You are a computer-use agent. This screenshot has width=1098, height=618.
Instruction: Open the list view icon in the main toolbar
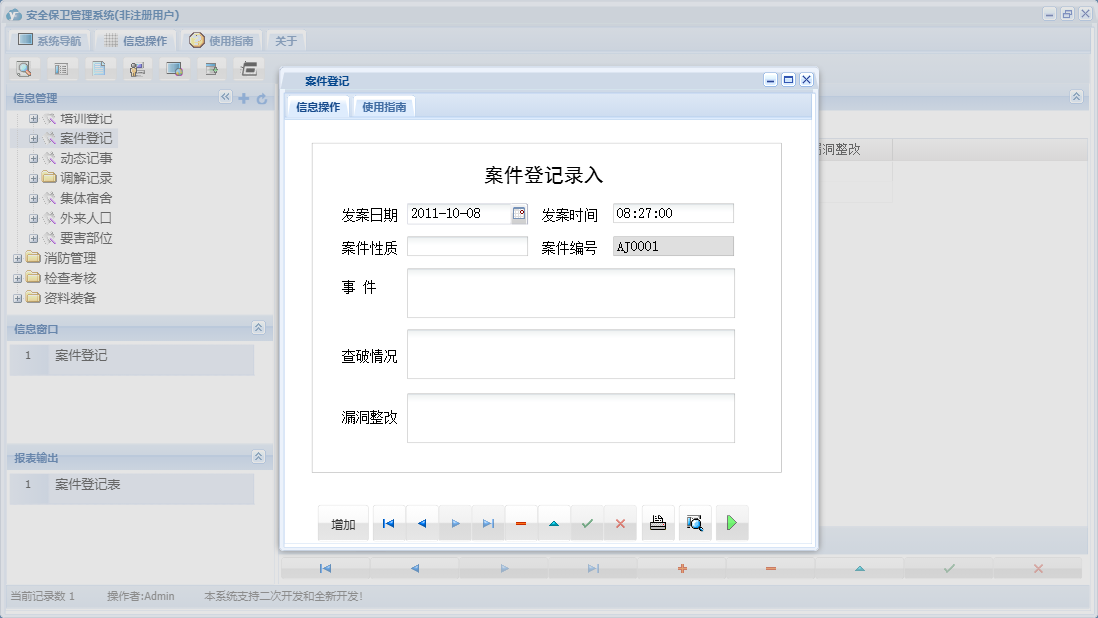(62, 68)
